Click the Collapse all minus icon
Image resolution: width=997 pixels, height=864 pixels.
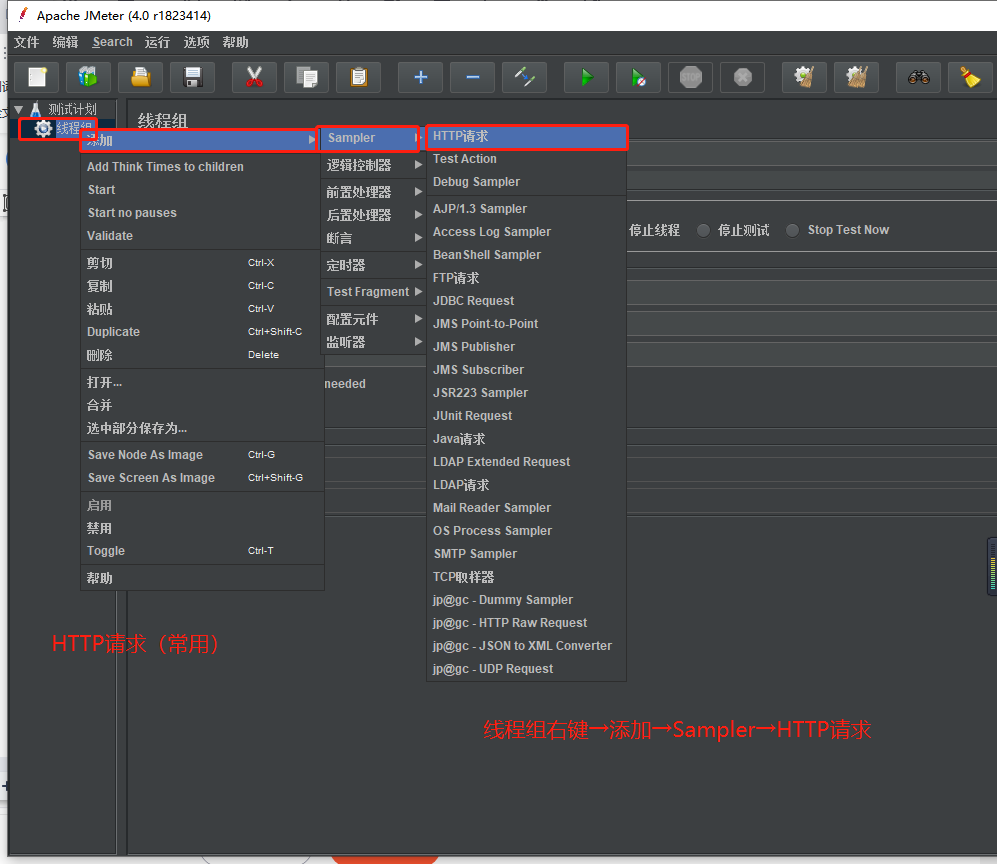coord(472,78)
